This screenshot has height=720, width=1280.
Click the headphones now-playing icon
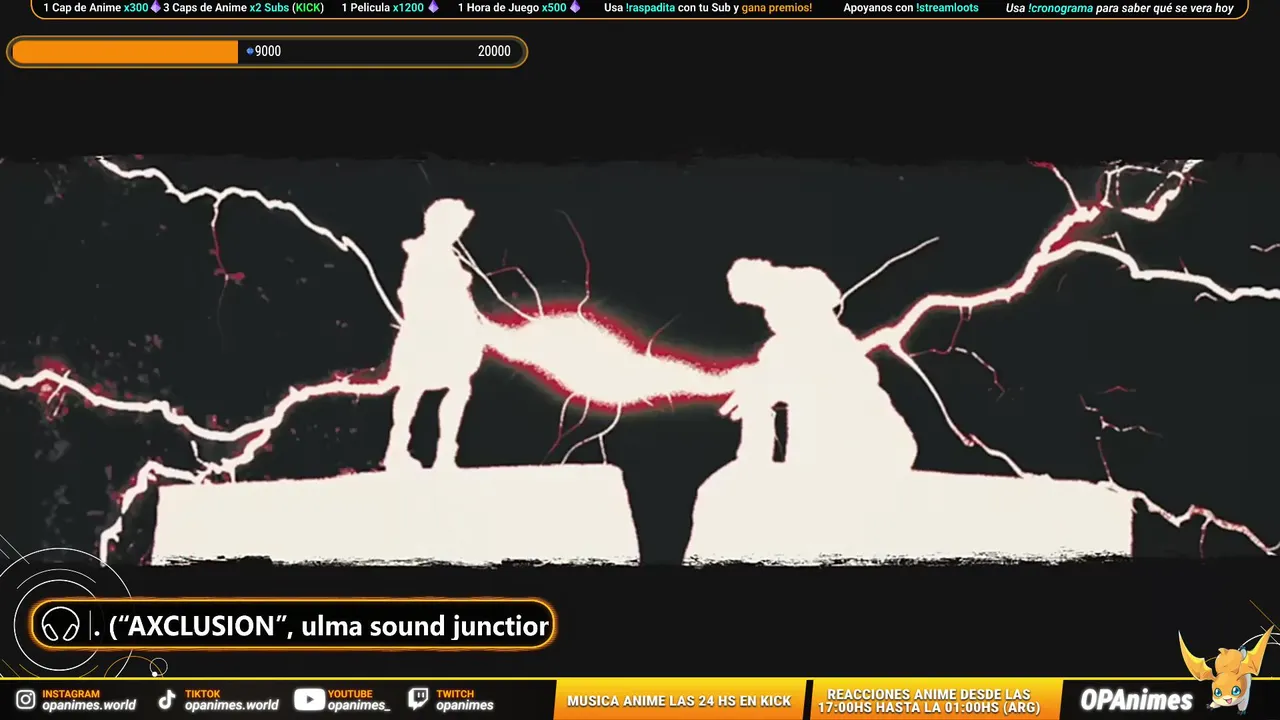[60, 626]
